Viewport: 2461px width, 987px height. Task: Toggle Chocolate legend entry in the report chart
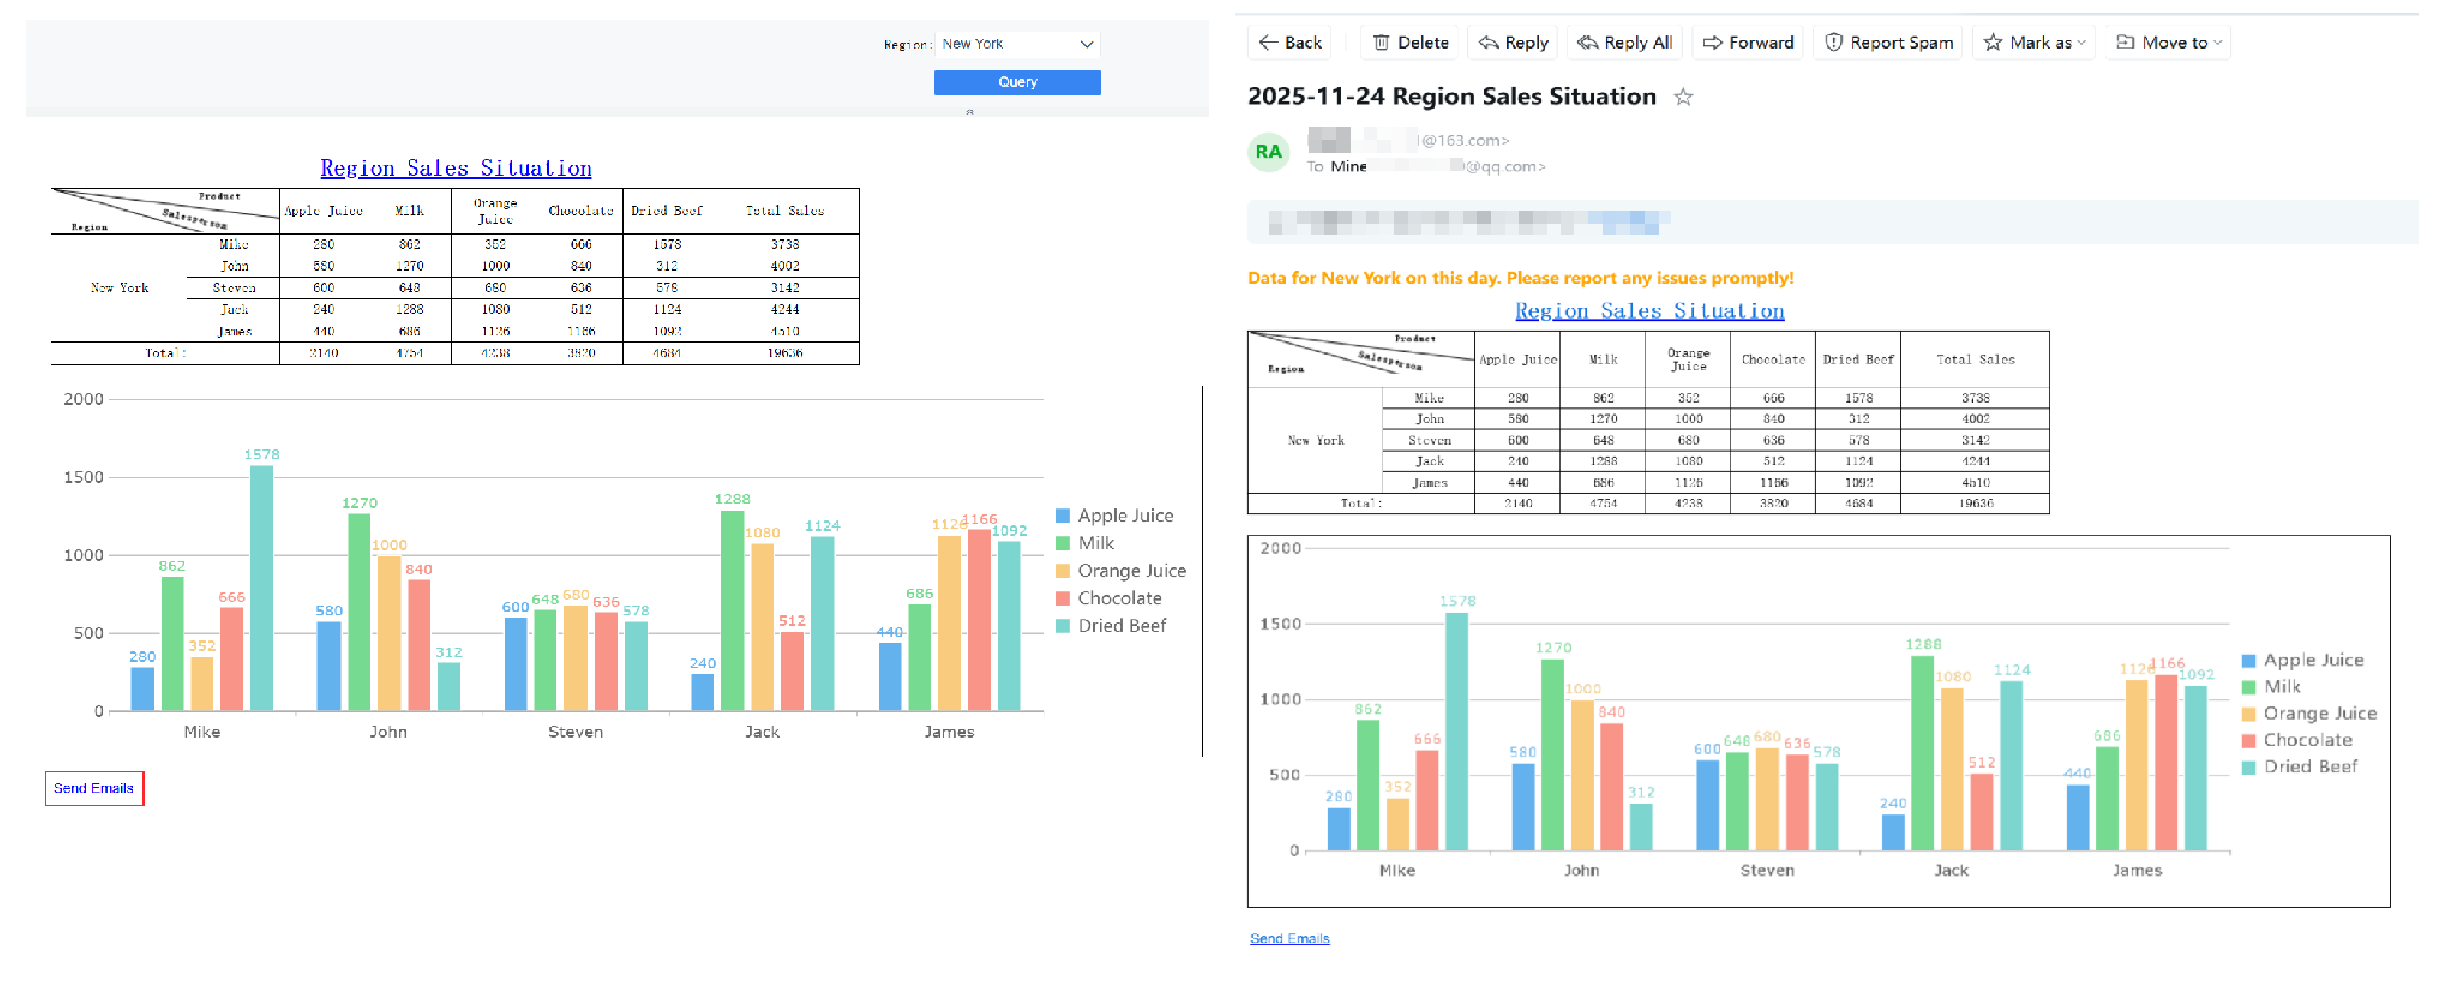point(1109,598)
